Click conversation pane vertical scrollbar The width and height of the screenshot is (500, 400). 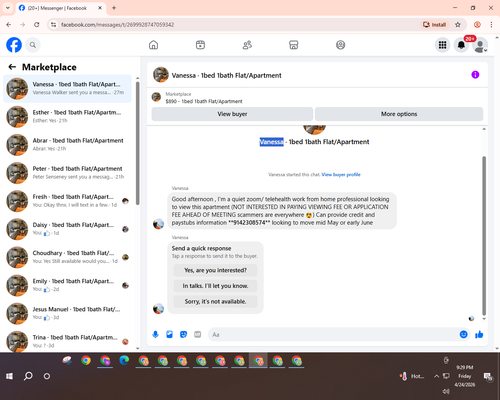click(x=484, y=235)
